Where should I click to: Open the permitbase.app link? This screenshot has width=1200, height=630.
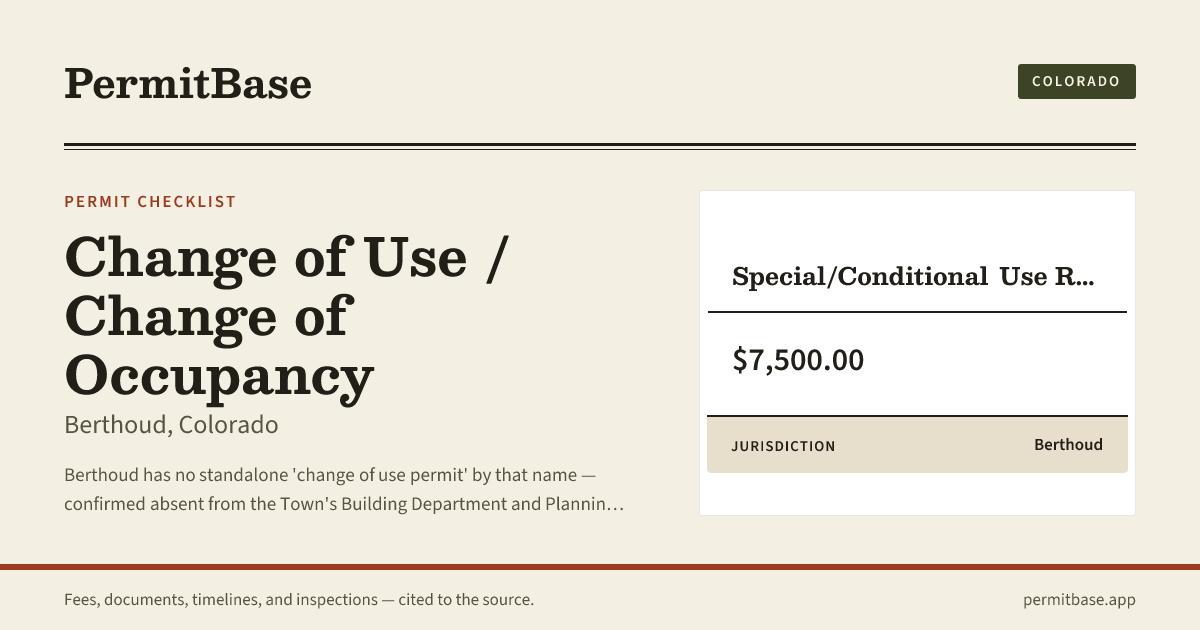tap(1079, 600)
